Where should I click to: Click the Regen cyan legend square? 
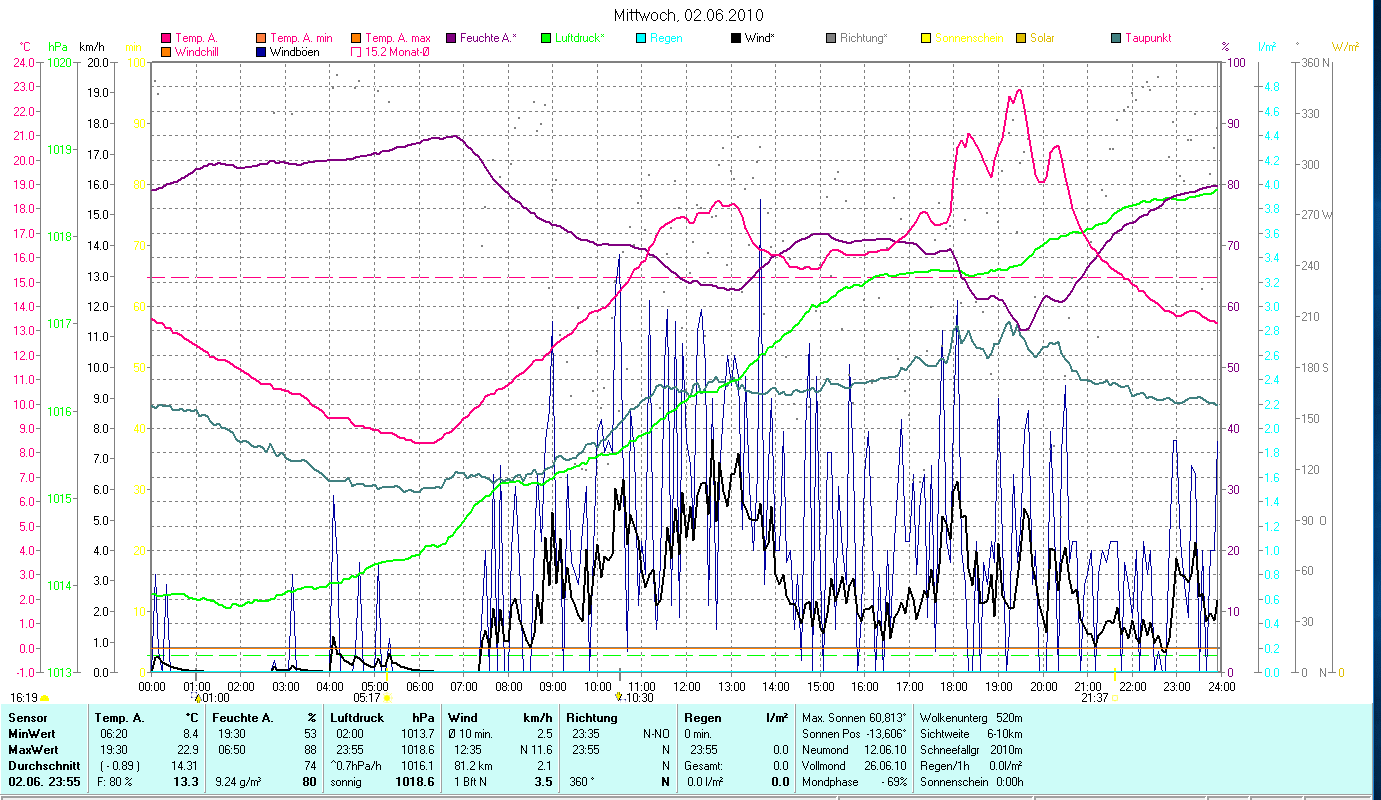coord(641,38)
